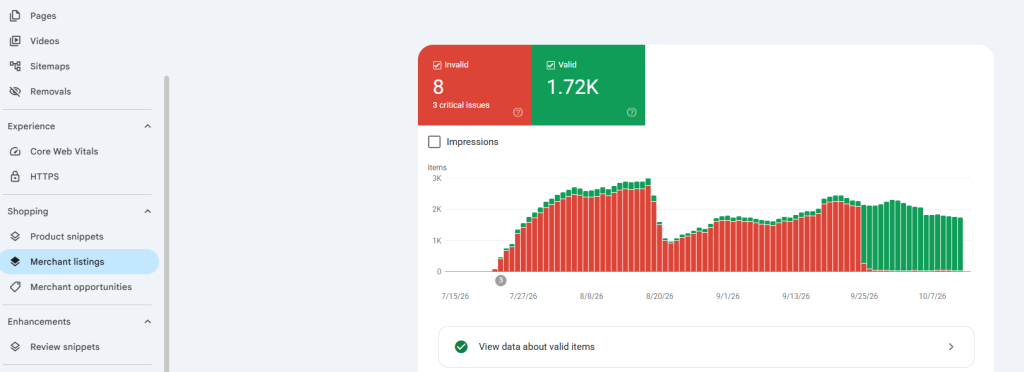Collapse the Enhancements section
Screen dimensions: 1024x372
tap(148, 322)
